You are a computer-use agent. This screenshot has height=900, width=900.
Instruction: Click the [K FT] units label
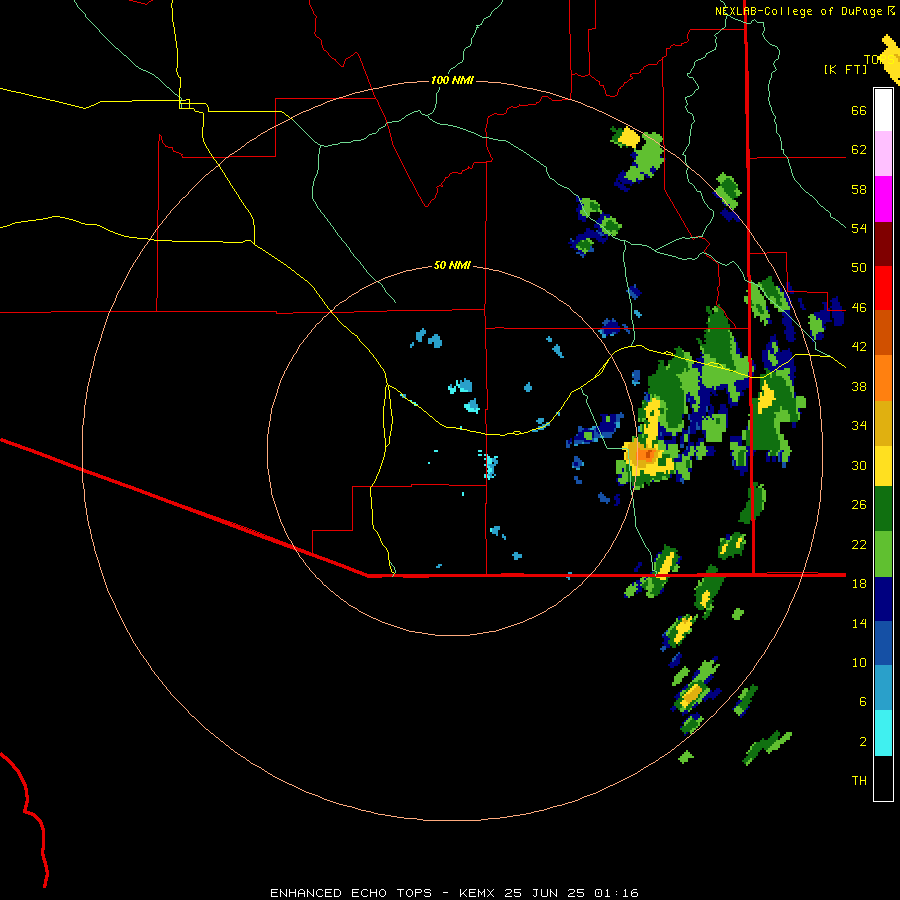(x=845, y=69)
